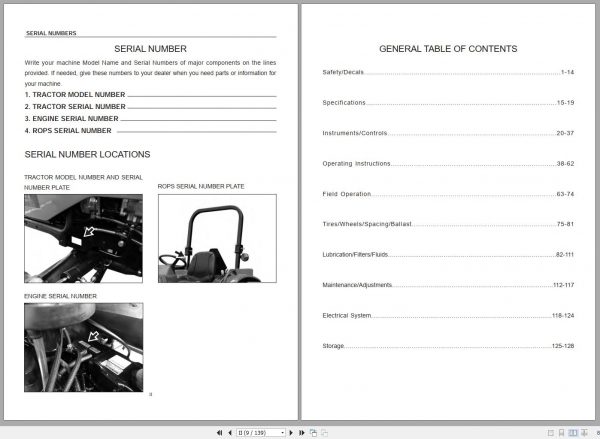Click the 3. ENGINE SERIAL NUMBER line
Screen dimensions: 600x439
(150, 119)
